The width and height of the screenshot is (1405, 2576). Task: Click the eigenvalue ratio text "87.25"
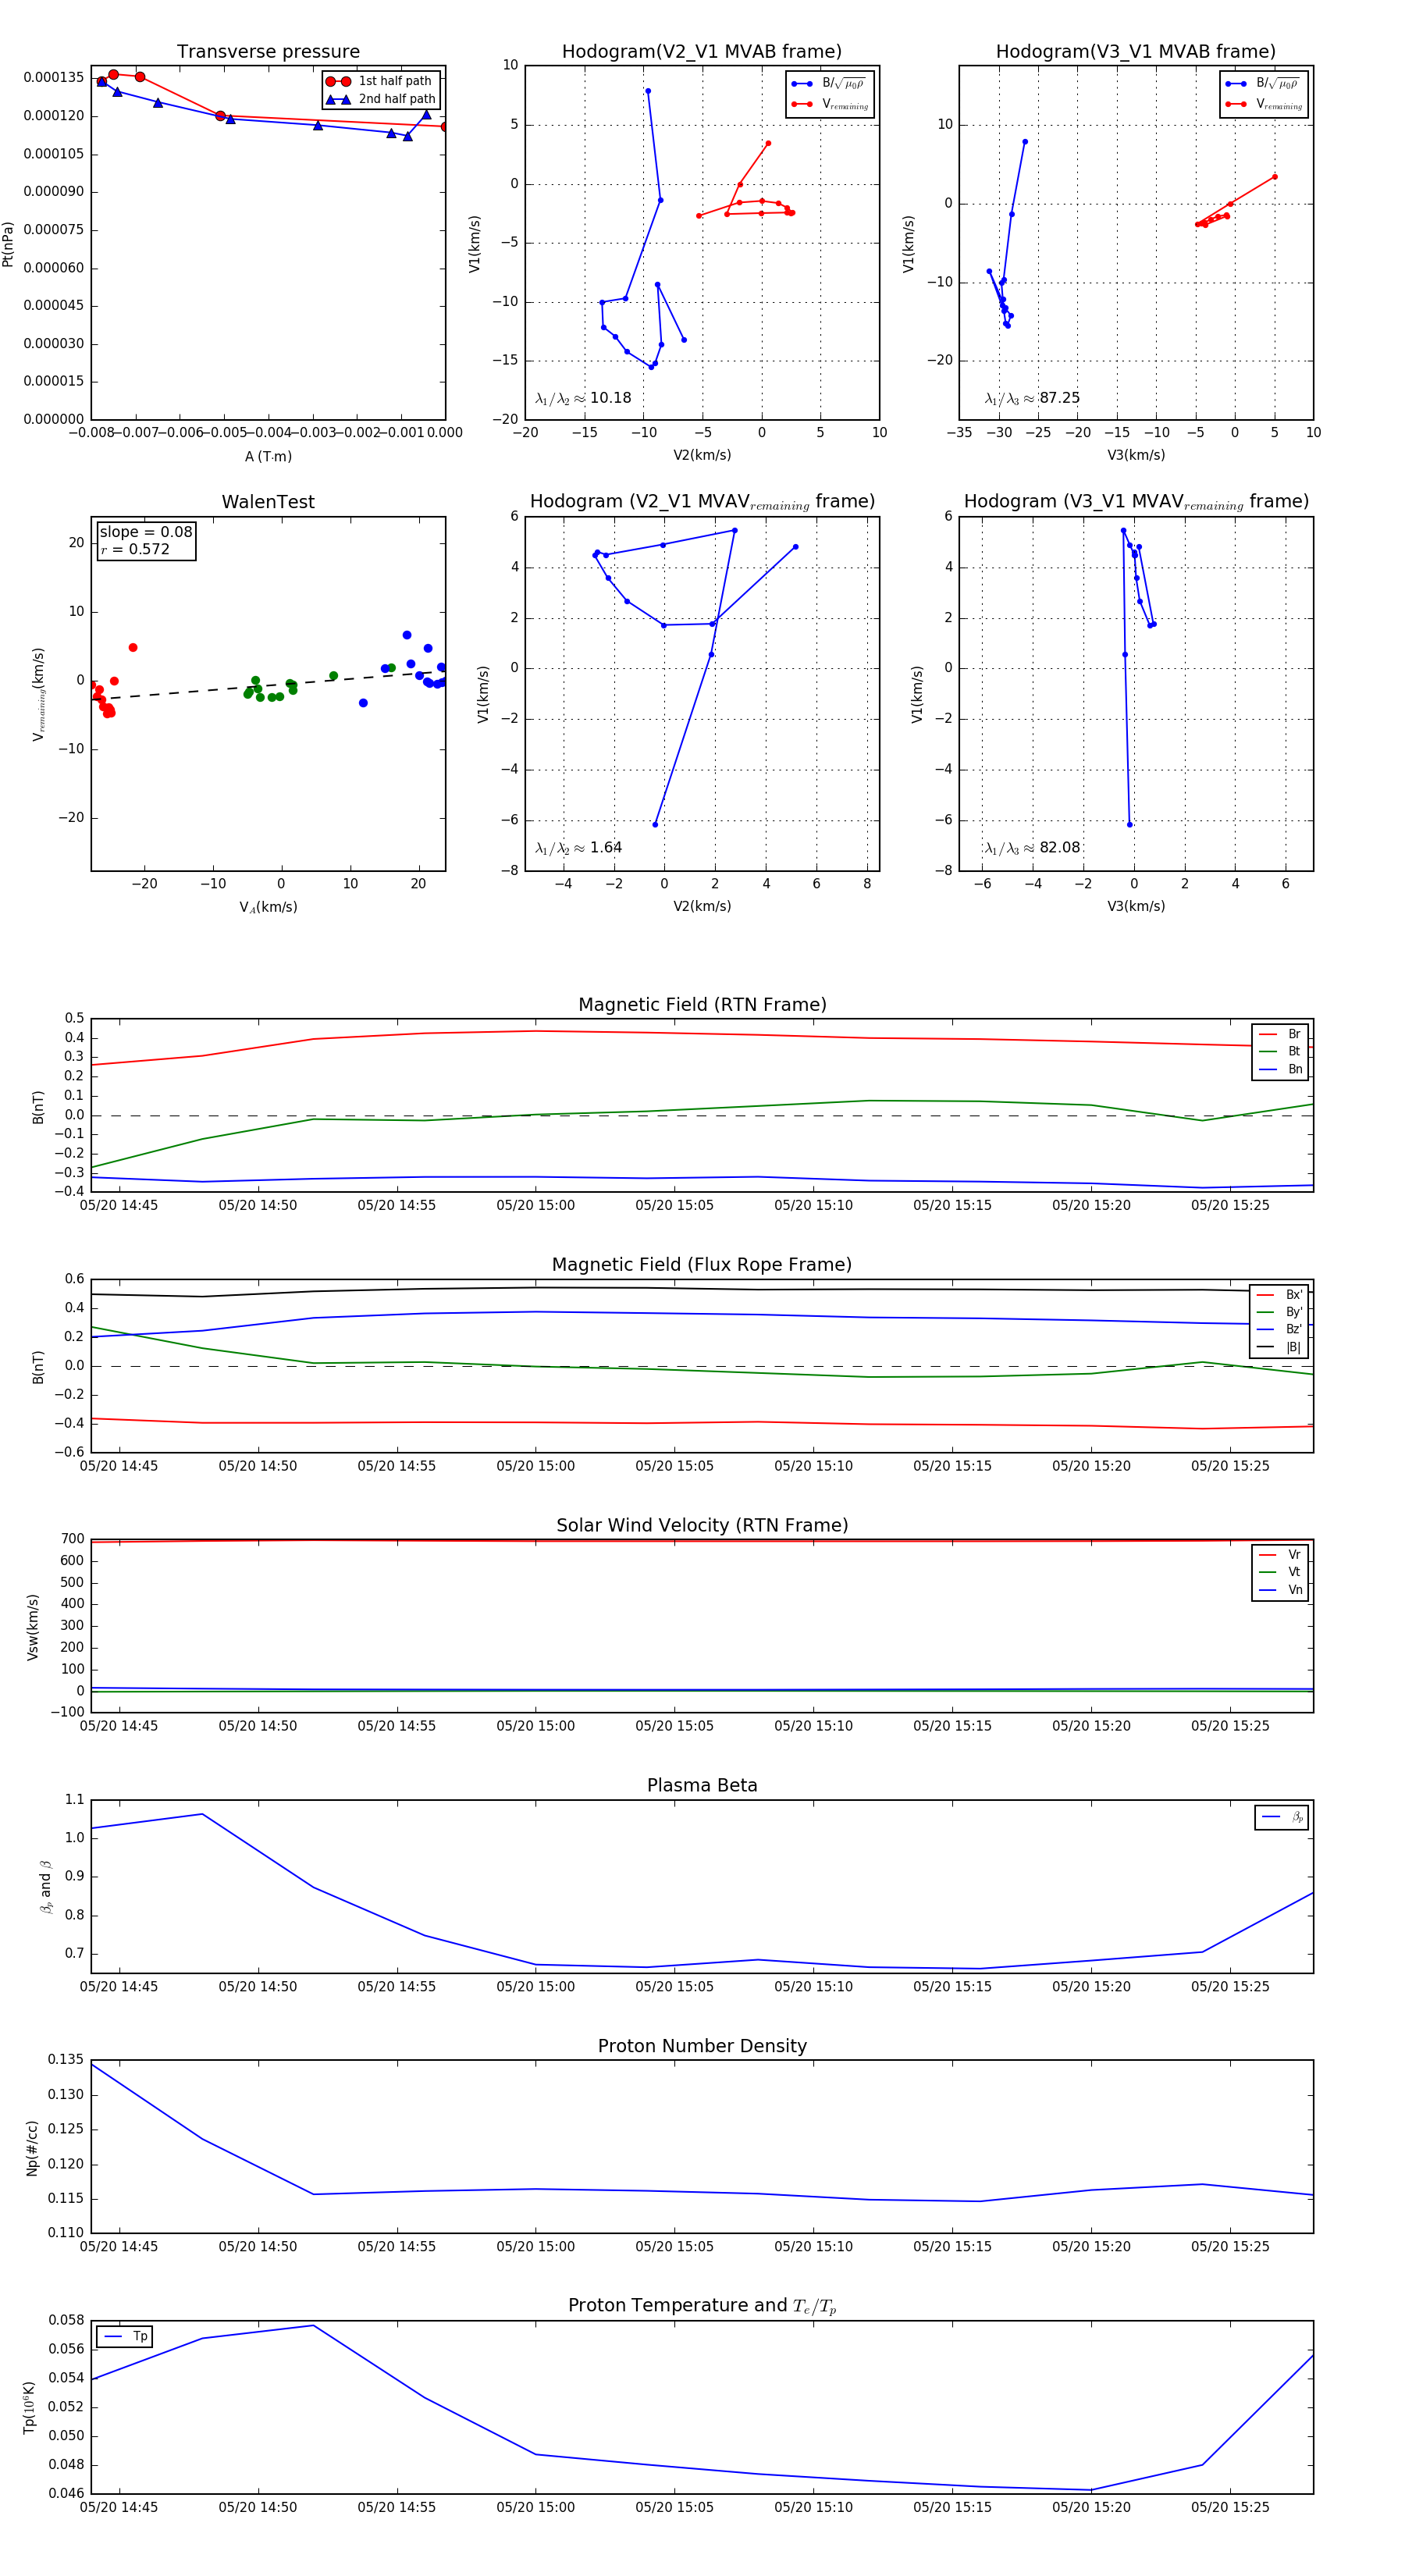(x=1060, y=398)
